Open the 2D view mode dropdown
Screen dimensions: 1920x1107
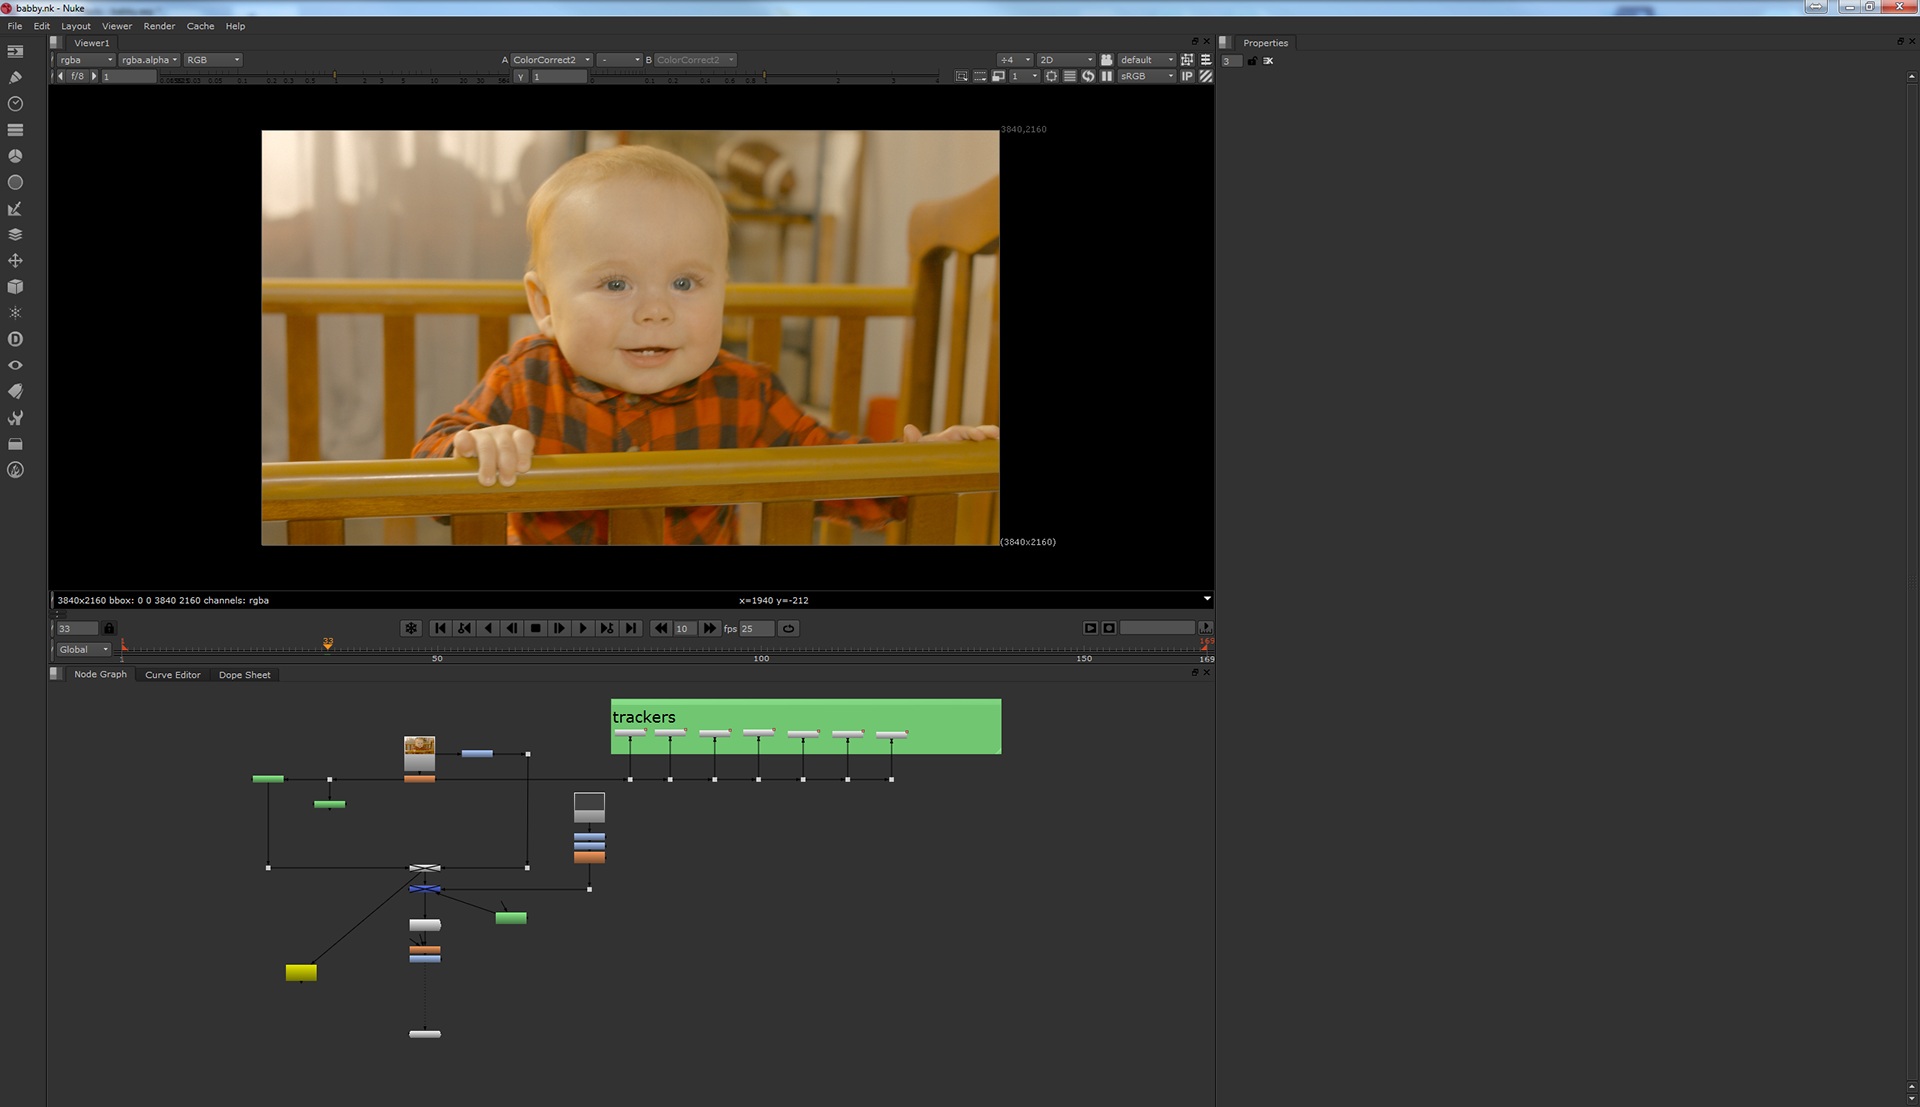(x=1065, y=60)
